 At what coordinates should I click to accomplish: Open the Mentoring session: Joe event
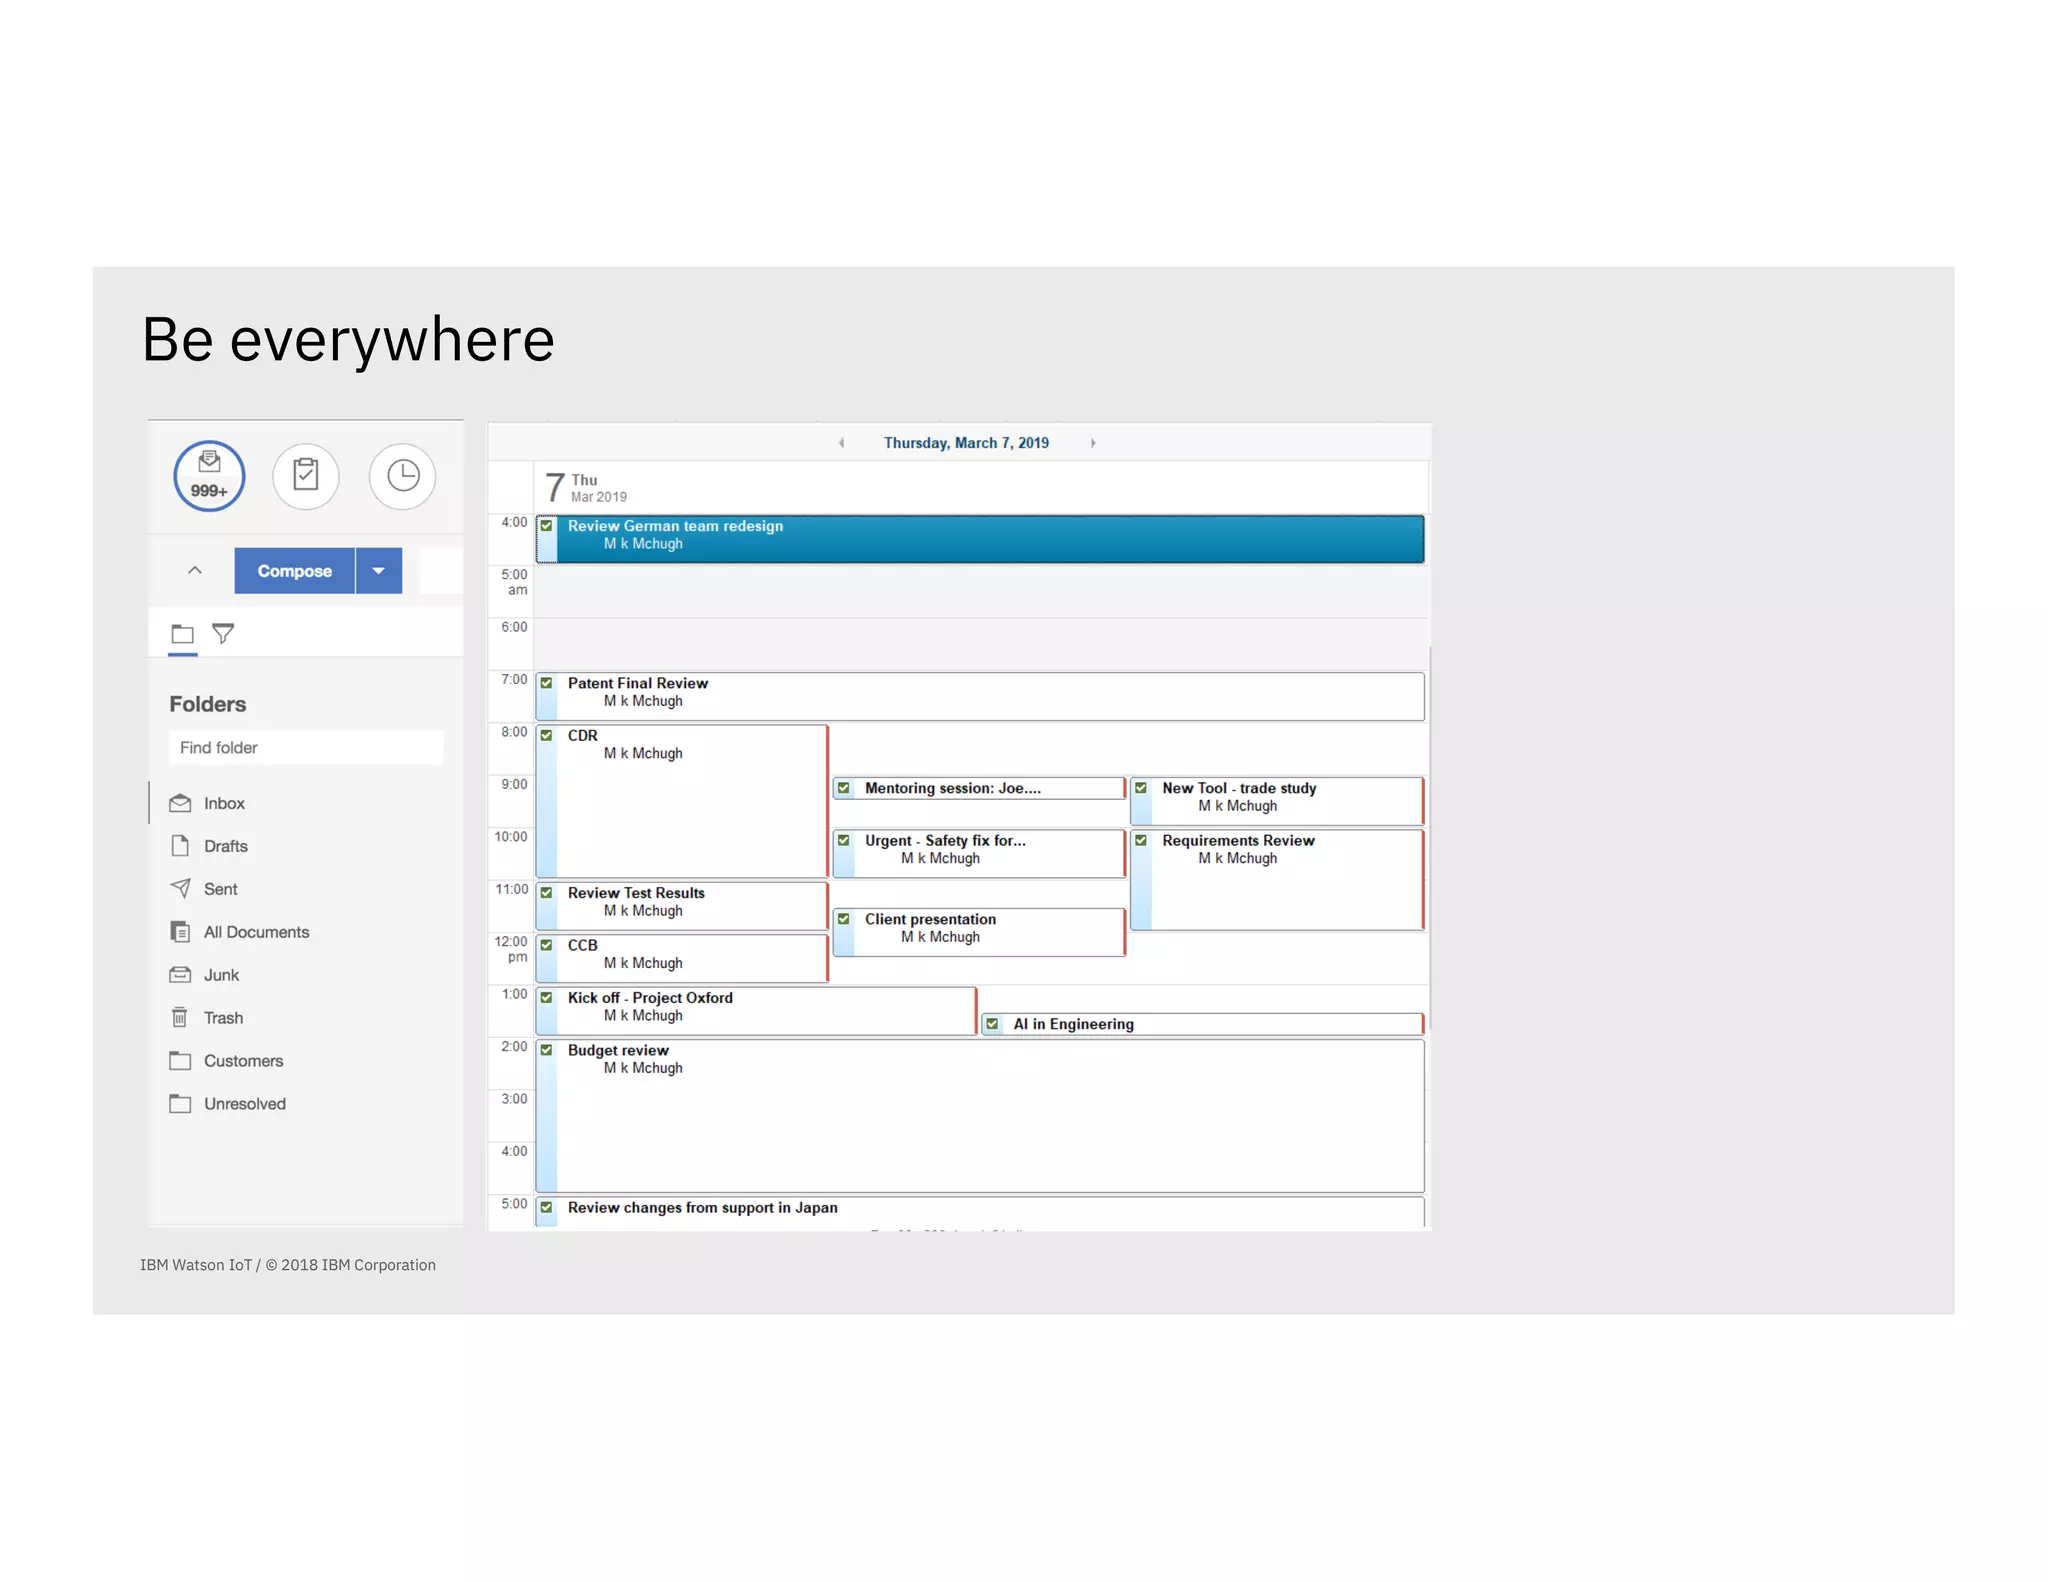[x=979, y=788]
